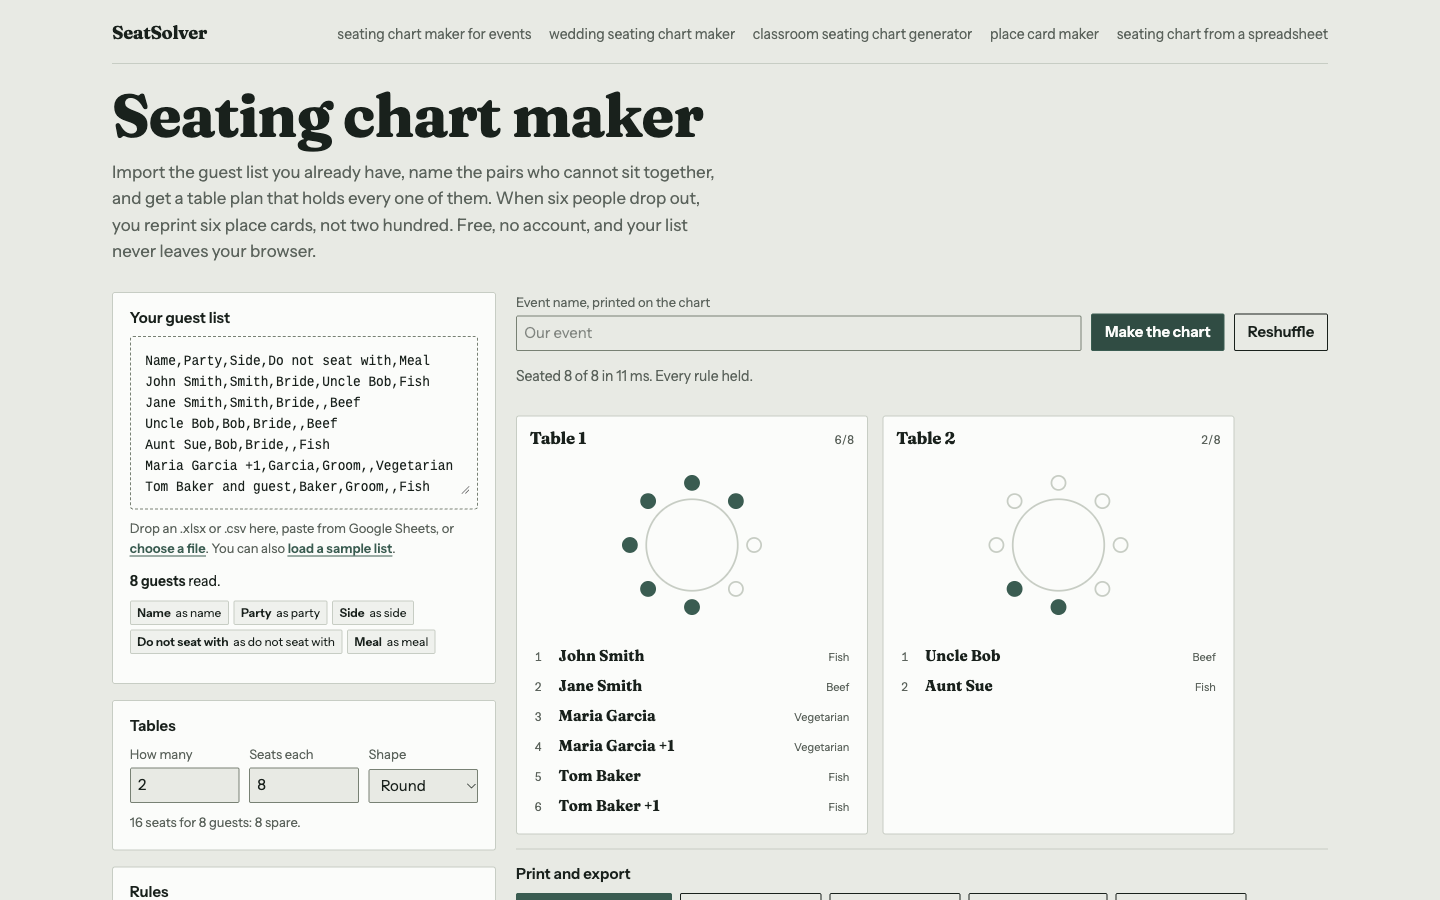Screen dimensions: 1440x900
Task: Click the choose a file link
Action: 167,549
